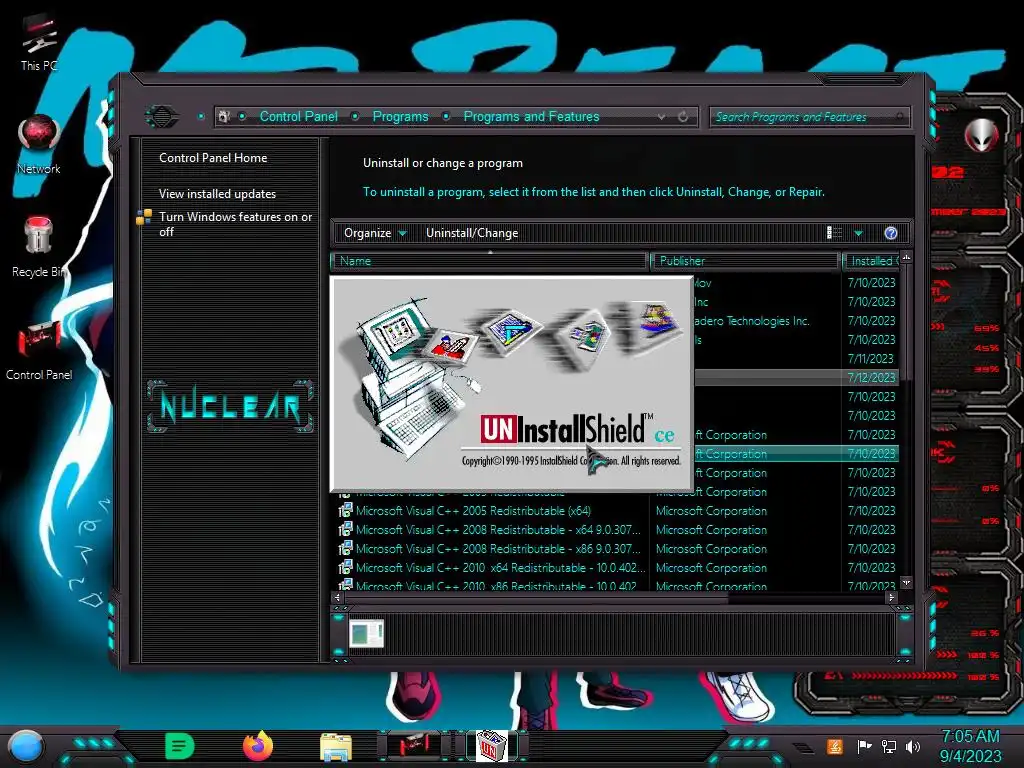
Task: Click the 7/11/2023 install date
Action: (871, 359)
